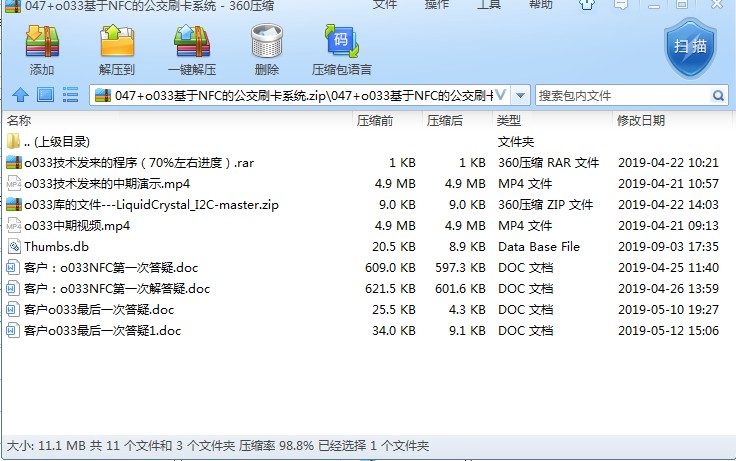
Task: Select 客户o033最后一次答疑.doc file name
Action: pyautogui.click(x=99, y=310)
